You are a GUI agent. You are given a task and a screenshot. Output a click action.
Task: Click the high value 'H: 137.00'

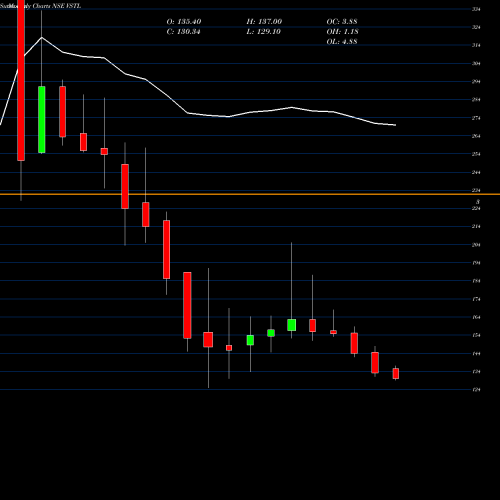[x=264, y=22]
